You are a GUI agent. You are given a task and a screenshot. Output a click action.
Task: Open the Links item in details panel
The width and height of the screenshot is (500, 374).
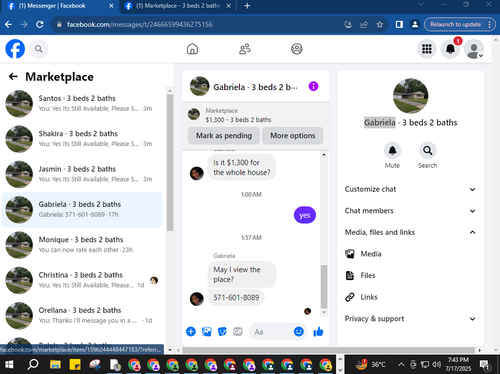pos(410,297)
